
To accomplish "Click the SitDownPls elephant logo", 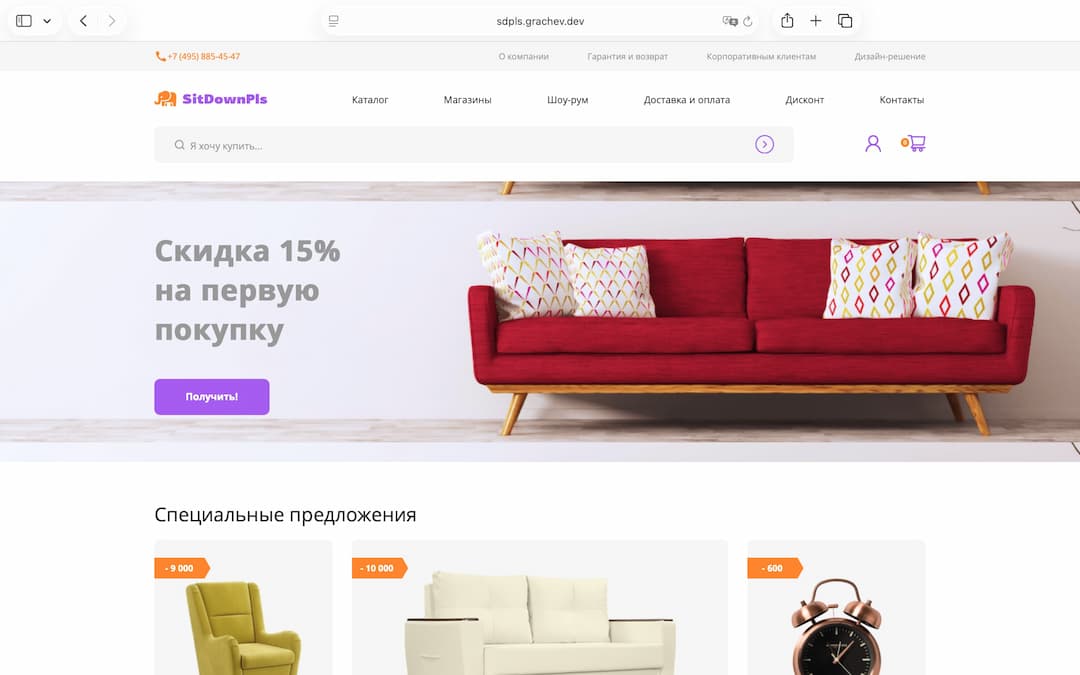I will 211,99.
